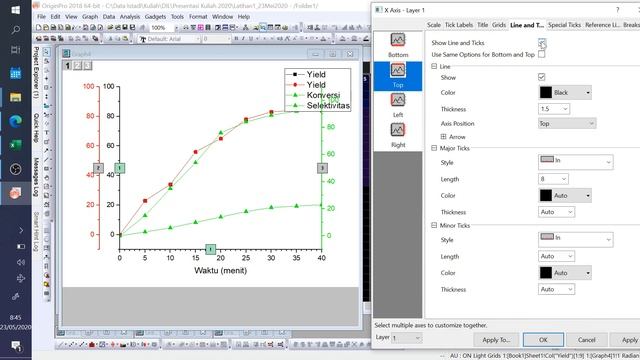Click the New Project toolbar icon
Image resolution: width=640 pixels, height=360 pixels.
tap(39, 27)
